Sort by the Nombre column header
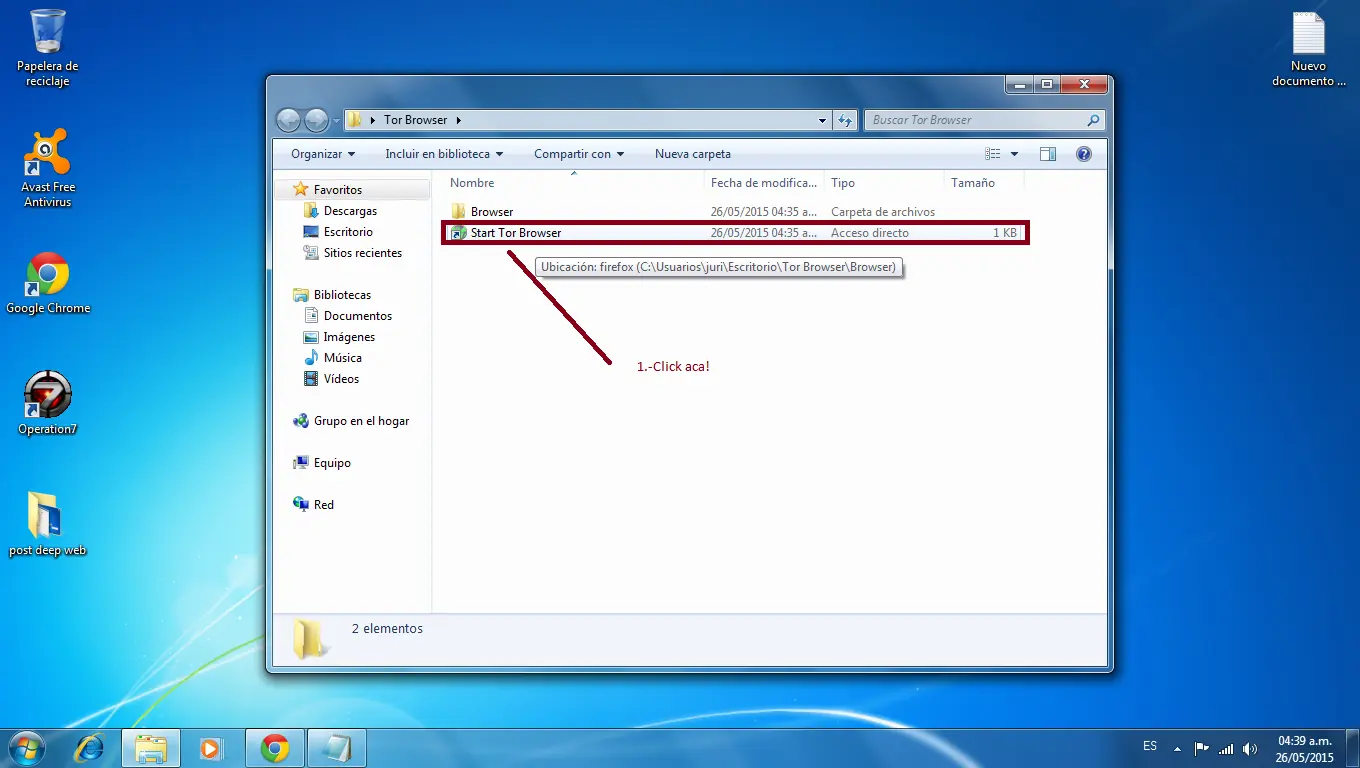 pyautogui.click(x=573, y=183)
